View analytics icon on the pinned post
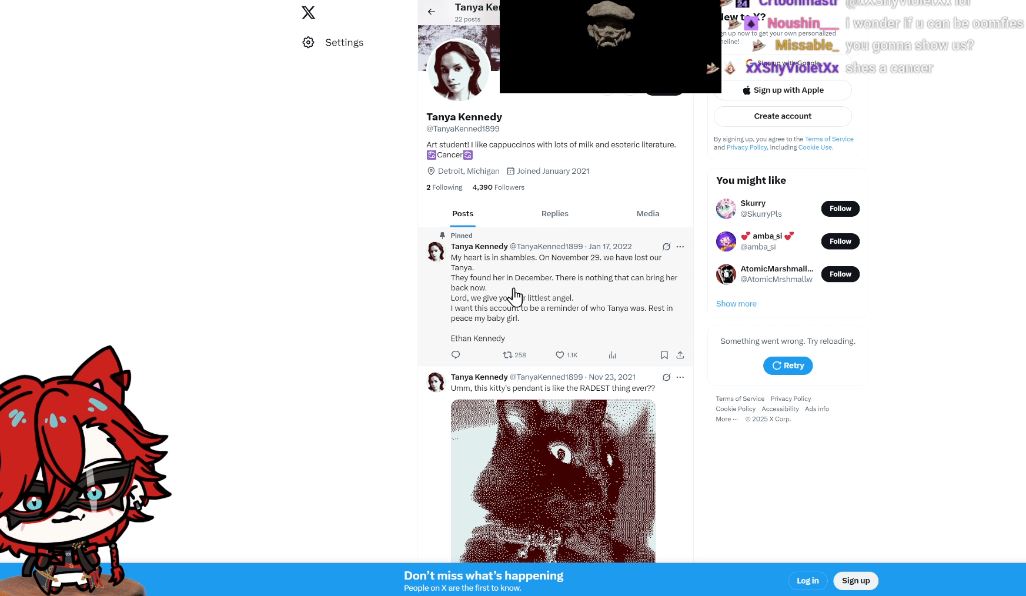The image size is (1026, 596). click(x=612, y=355)
